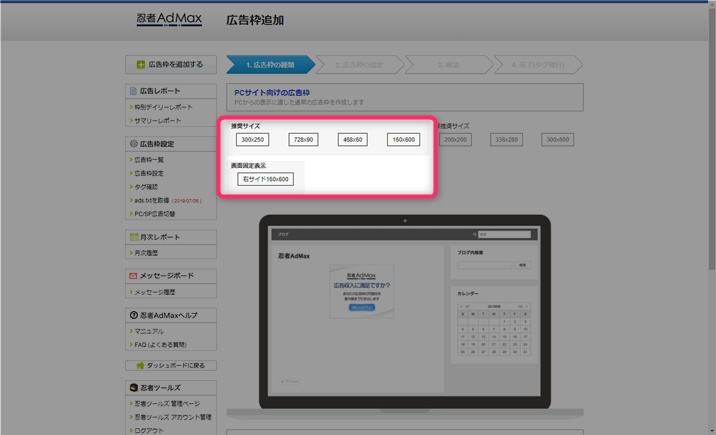The image size is (716, 435).
Task: Open マニュアル help link
Action: point(149,331)
